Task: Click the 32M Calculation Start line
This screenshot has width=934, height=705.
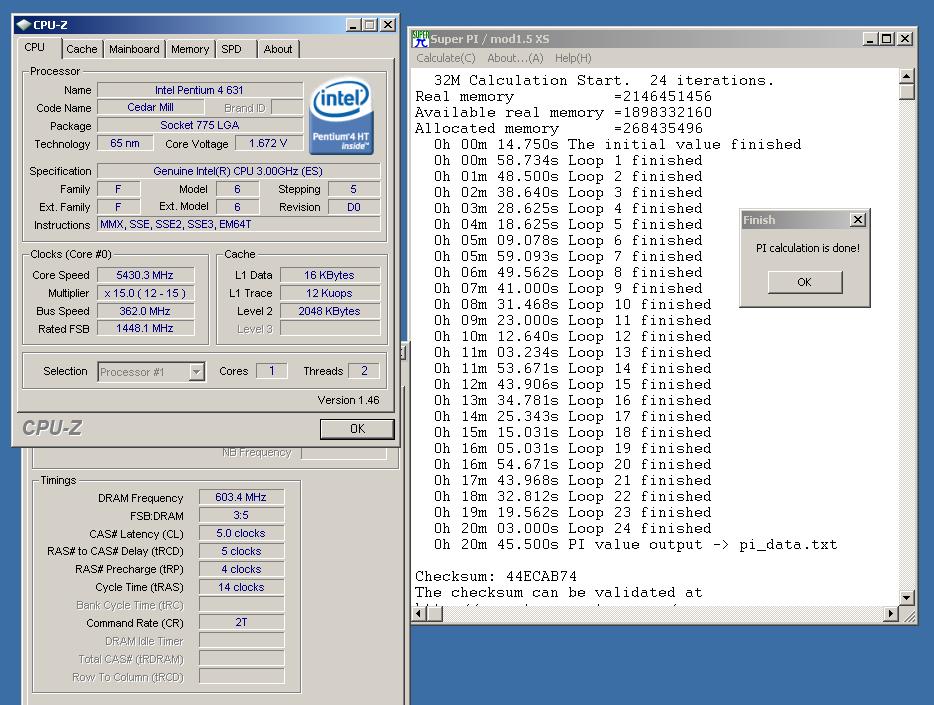Action: tap(604, 80)
